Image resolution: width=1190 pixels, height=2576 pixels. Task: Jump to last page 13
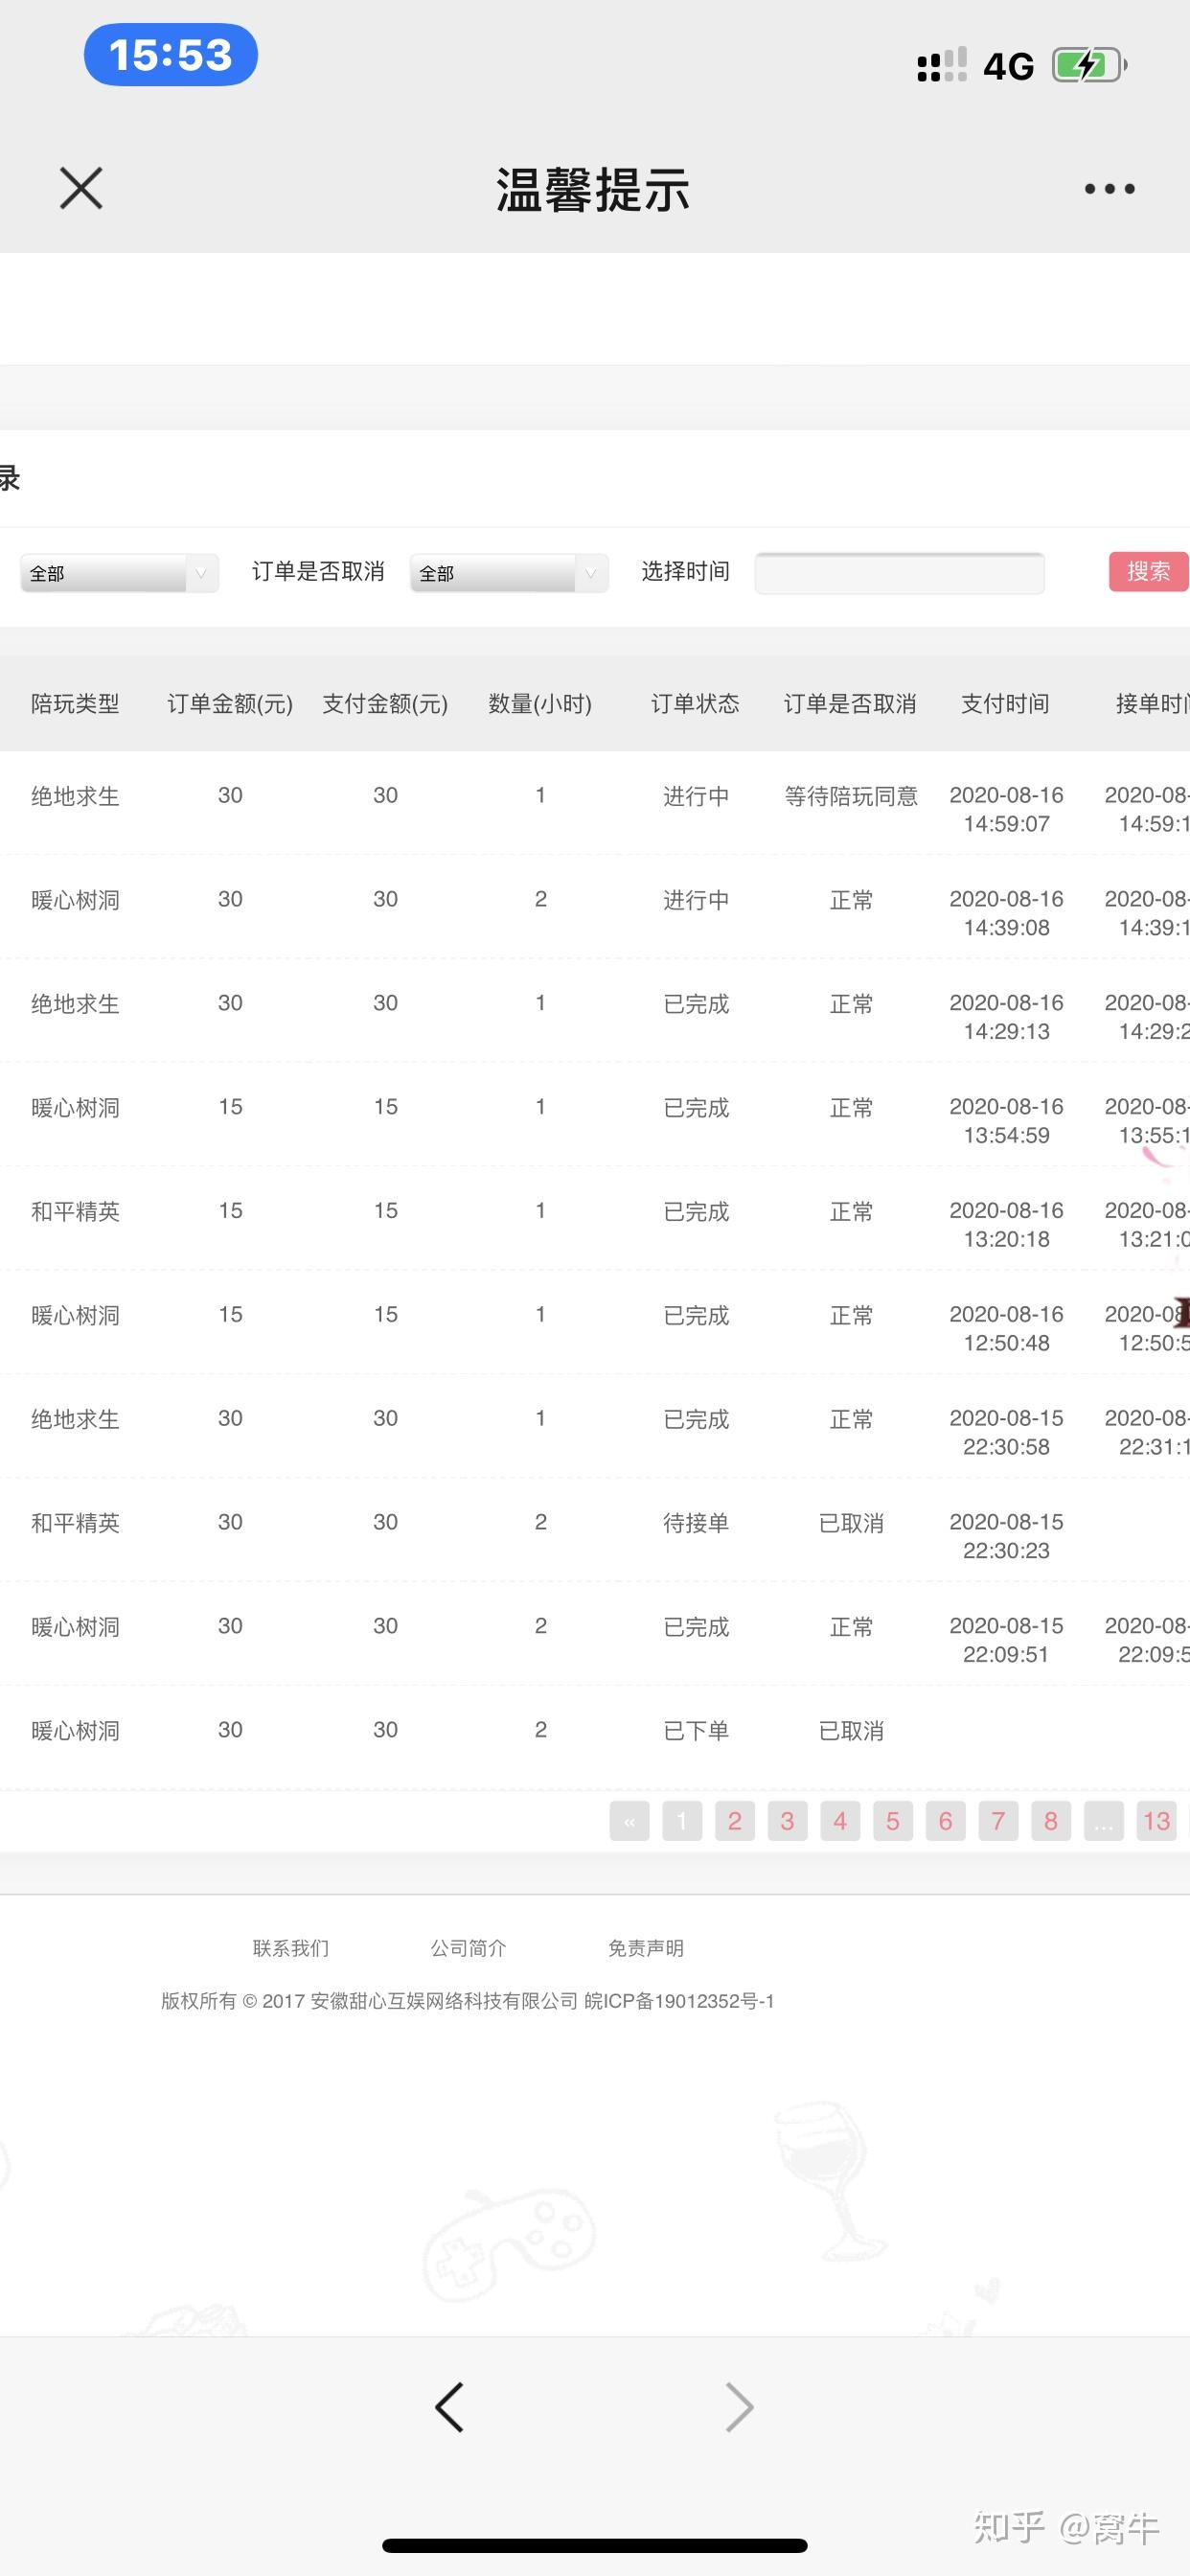tap(1157, 1821)
